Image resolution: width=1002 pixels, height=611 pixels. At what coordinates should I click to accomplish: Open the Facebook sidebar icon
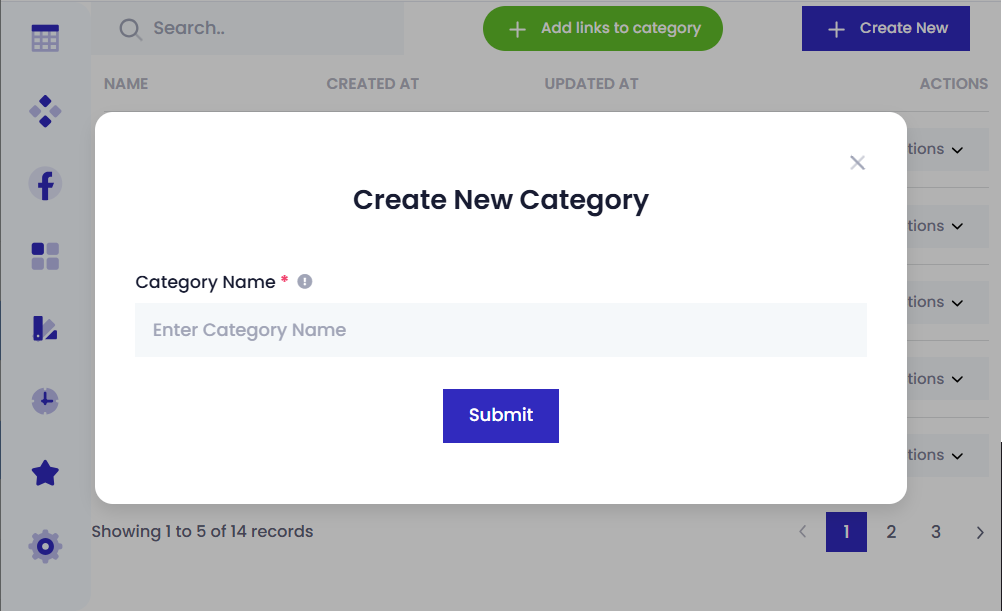click(45, 183)
